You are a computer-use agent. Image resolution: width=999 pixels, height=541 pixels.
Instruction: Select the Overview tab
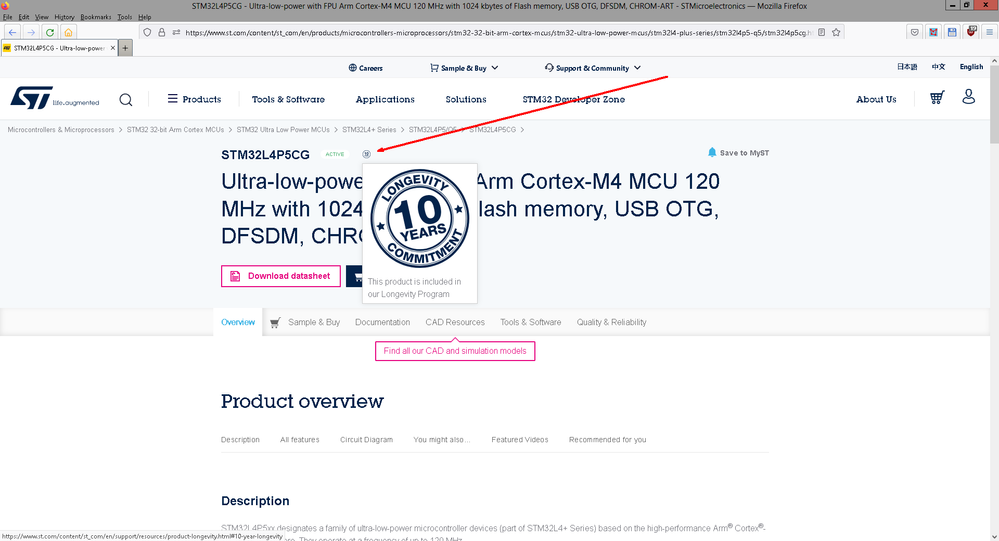238,322
